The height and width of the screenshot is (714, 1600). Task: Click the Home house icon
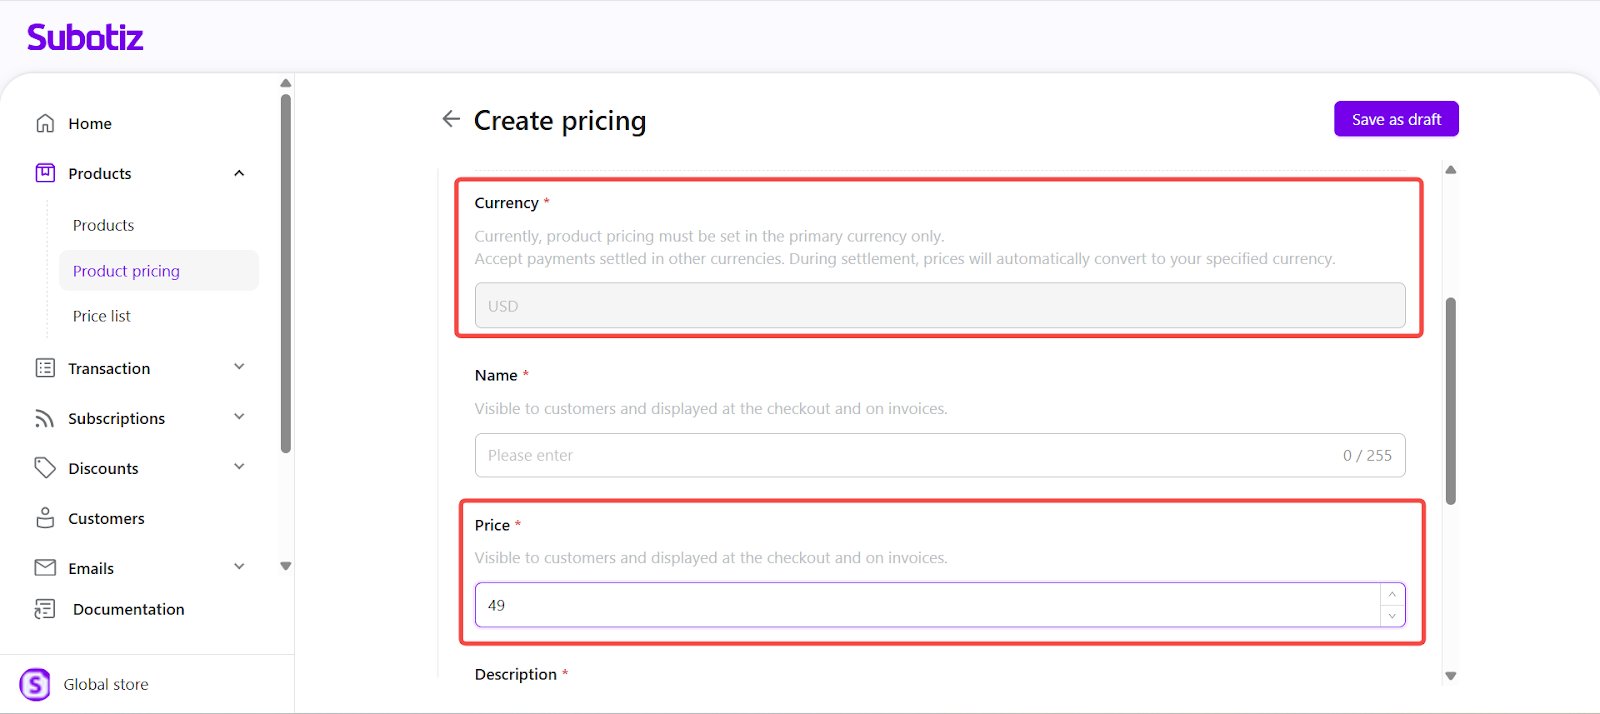click(45, 123)
